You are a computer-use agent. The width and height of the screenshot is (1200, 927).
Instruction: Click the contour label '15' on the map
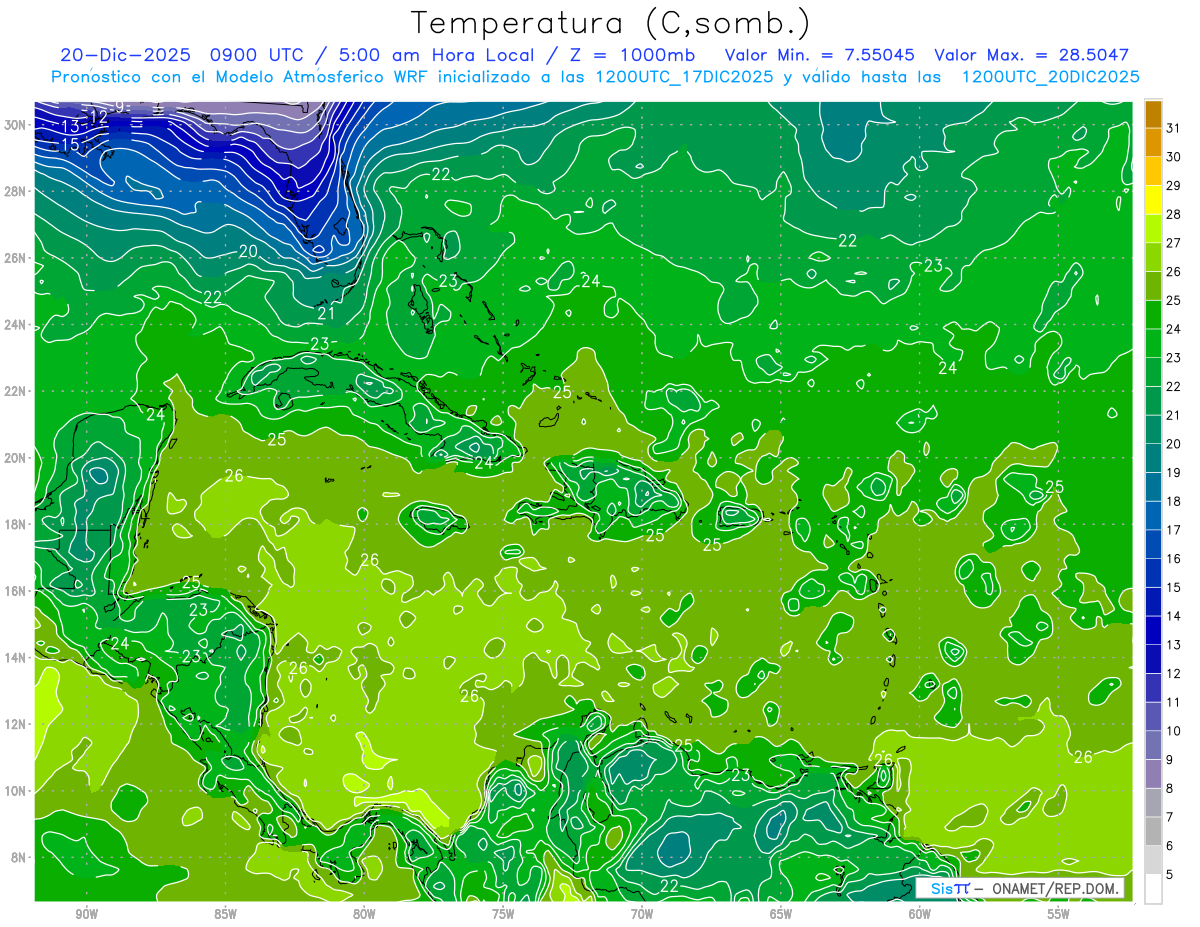click(x=70, y=145)
